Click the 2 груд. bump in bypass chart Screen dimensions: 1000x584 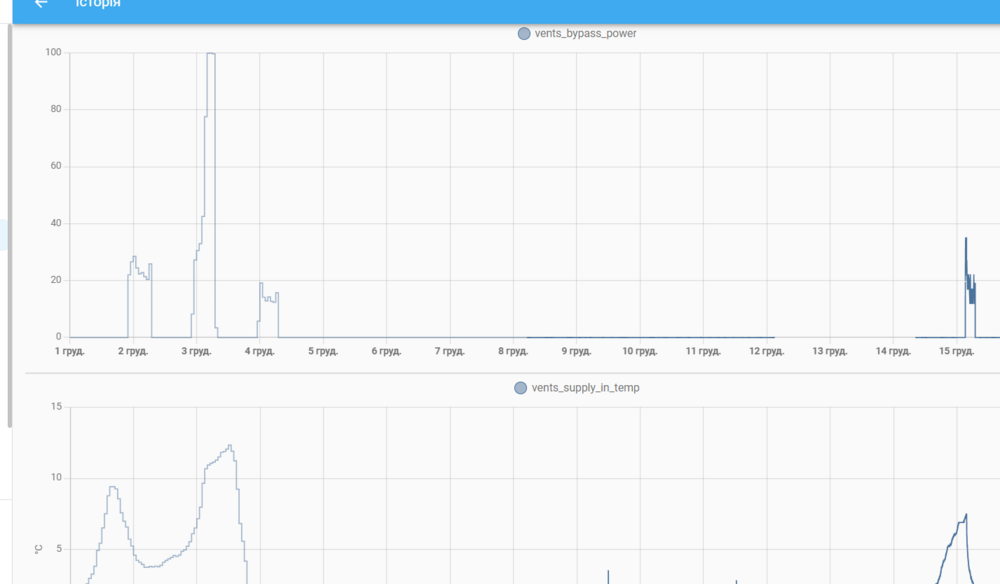pyautogui.click(x=140, y=296)
